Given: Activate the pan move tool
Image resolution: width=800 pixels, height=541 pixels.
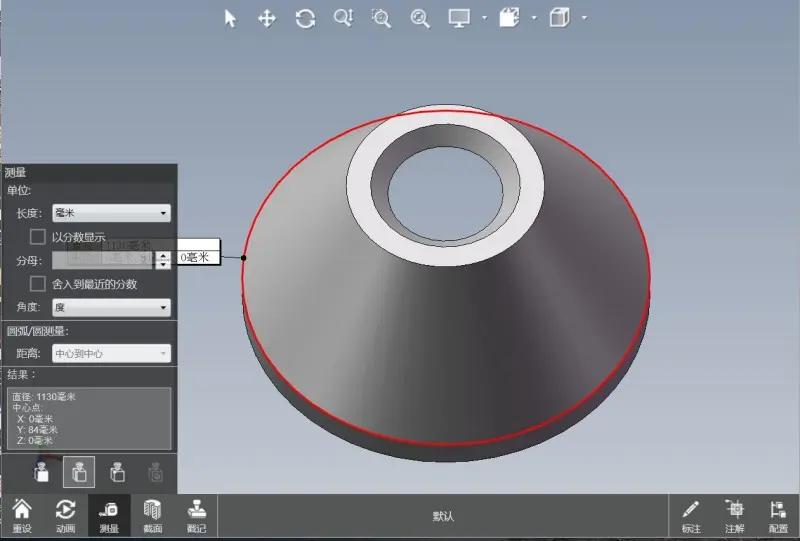Looking at the screenshot, I should tap(267, 18).
